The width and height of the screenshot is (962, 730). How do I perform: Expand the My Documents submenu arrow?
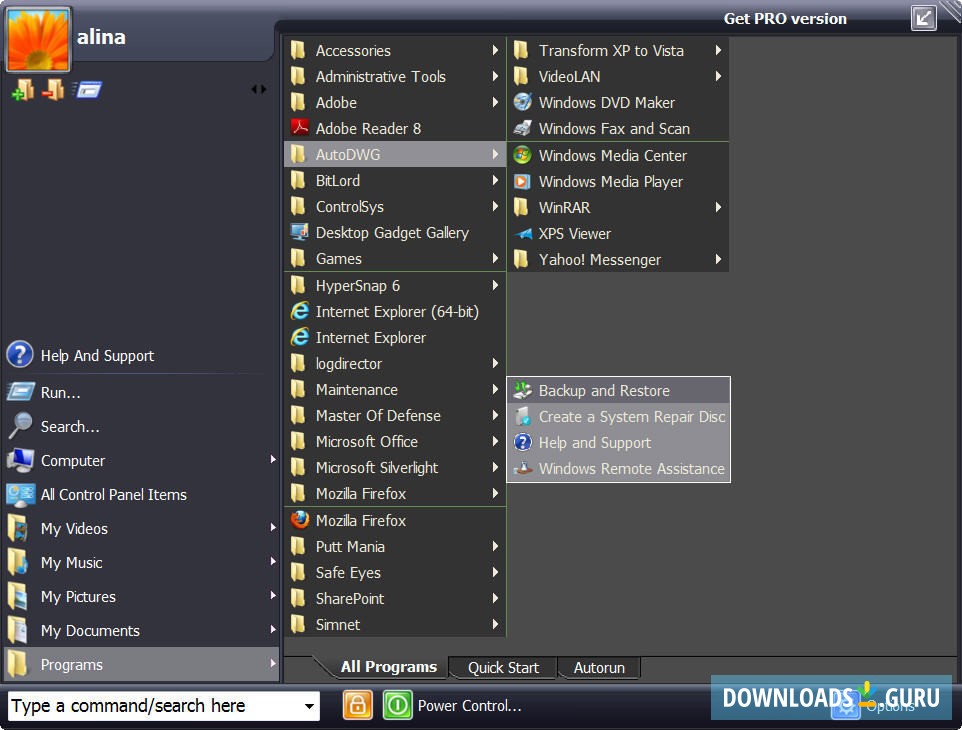(x=272, y=629)
